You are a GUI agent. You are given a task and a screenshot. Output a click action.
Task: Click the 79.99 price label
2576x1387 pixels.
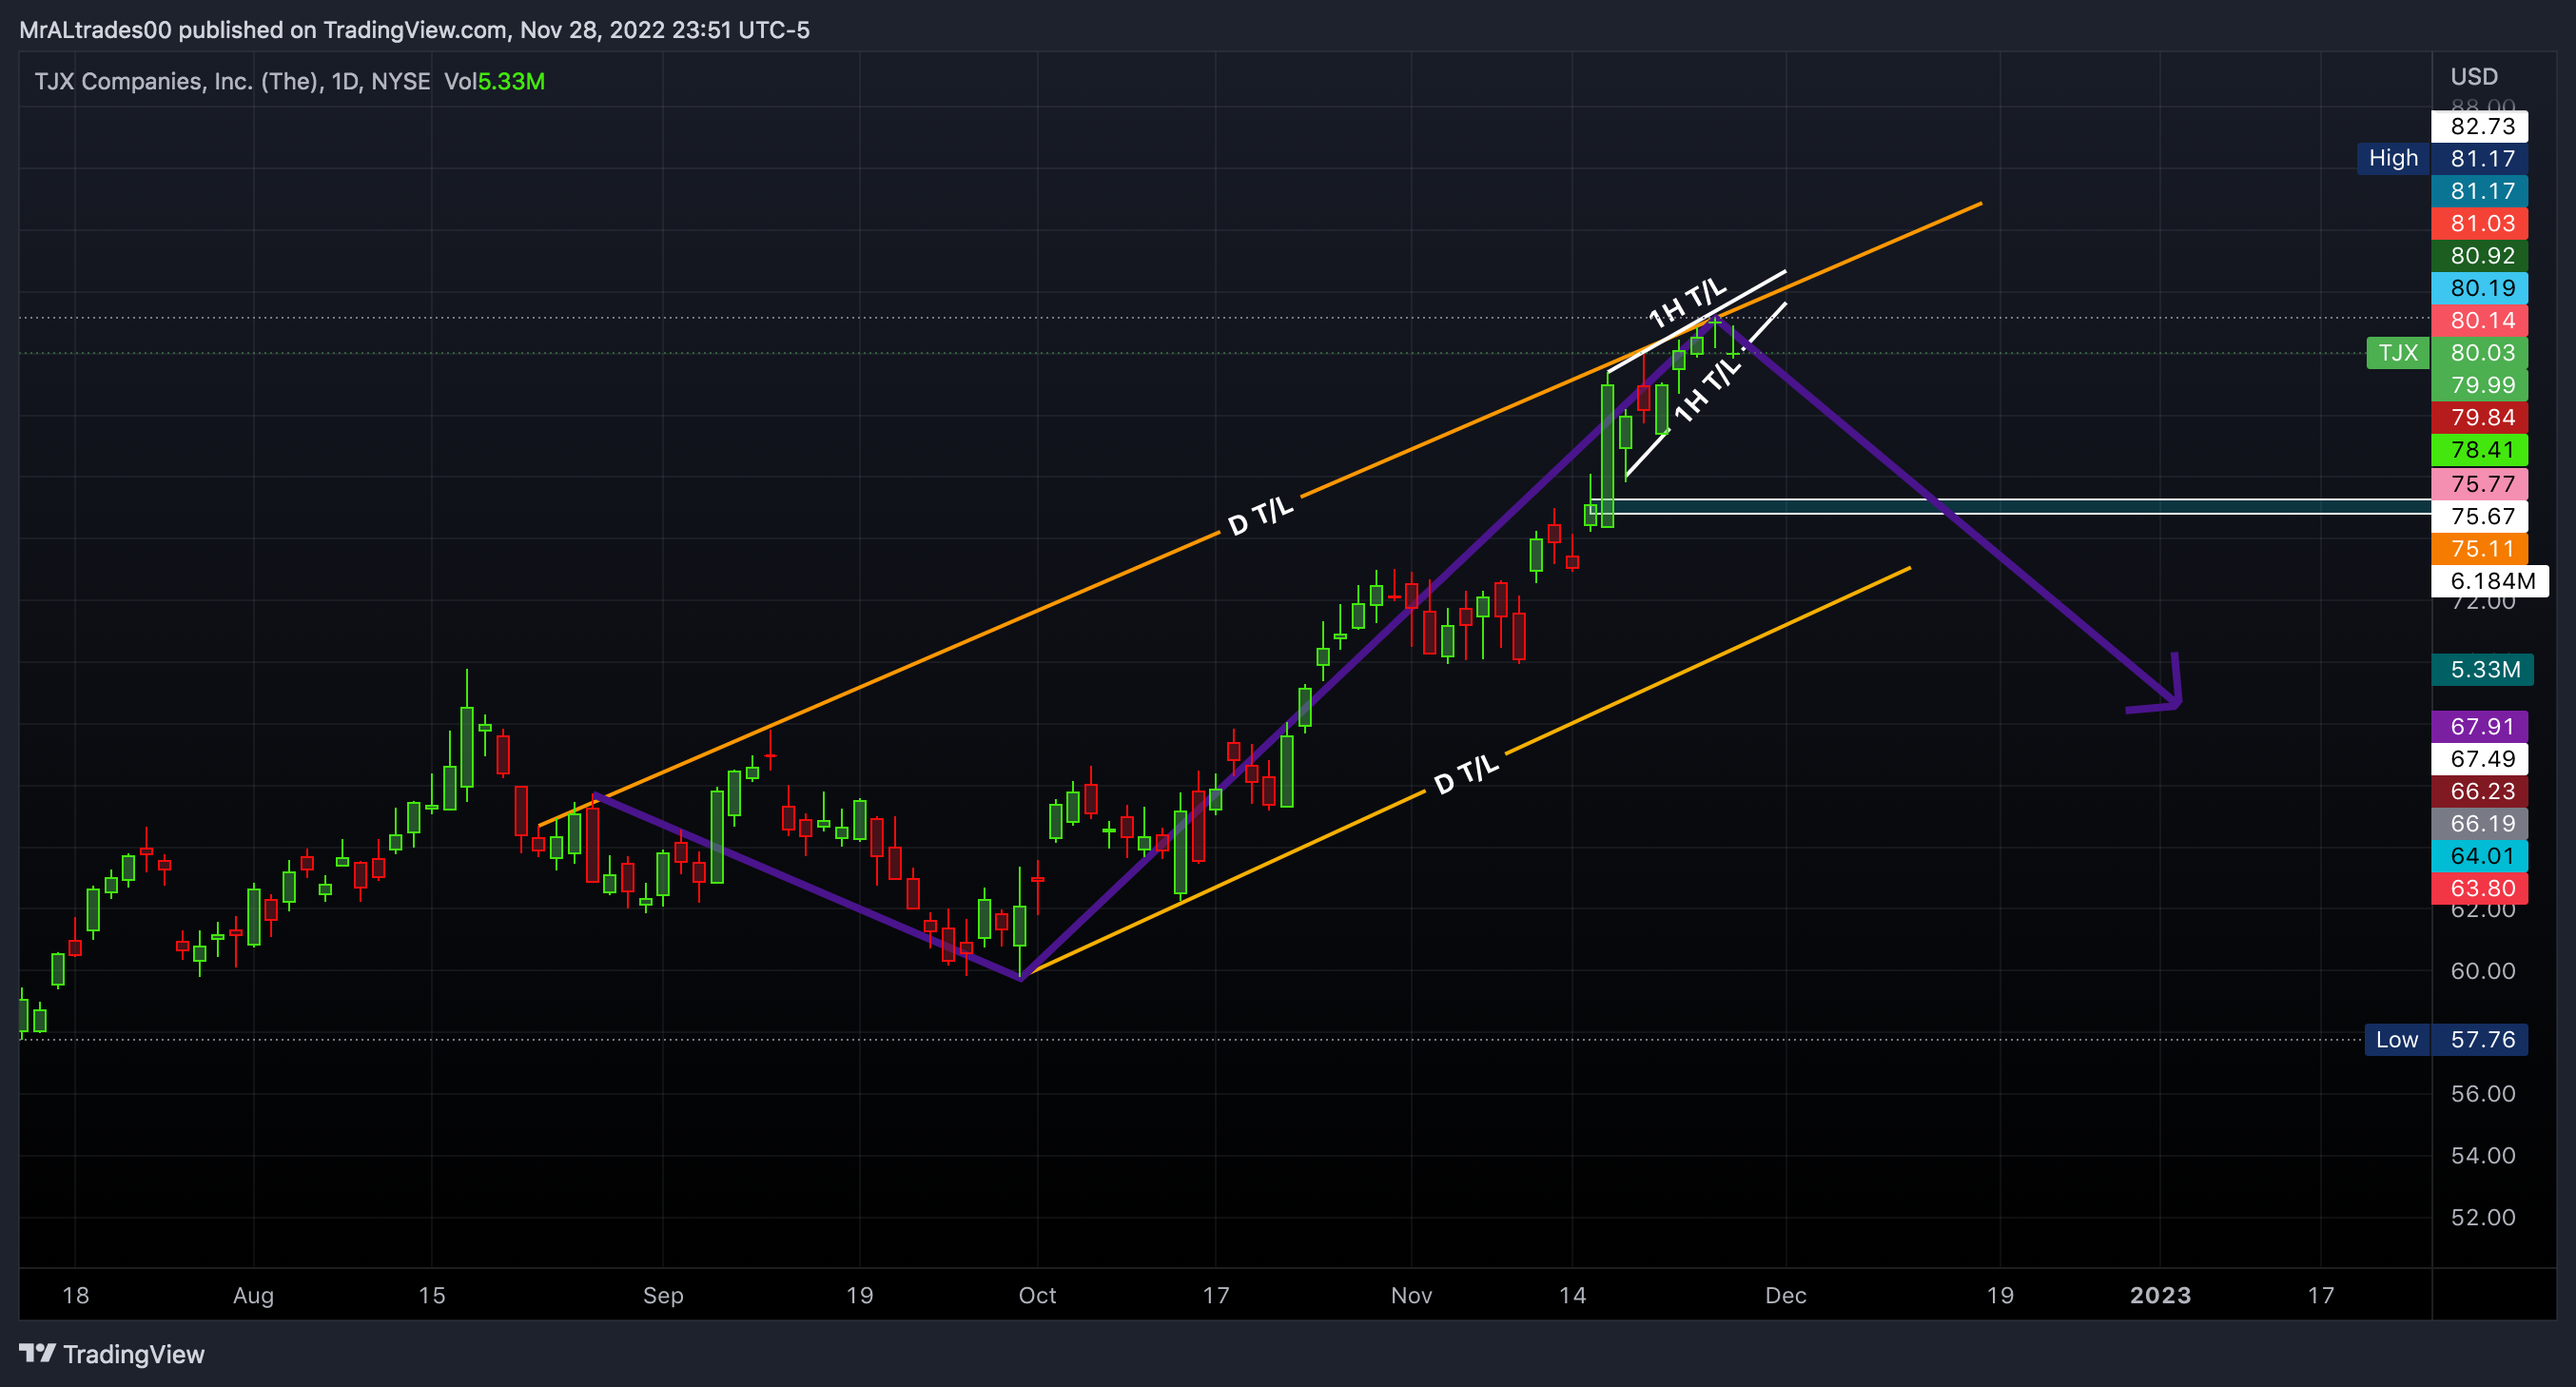pos(2481,385)
